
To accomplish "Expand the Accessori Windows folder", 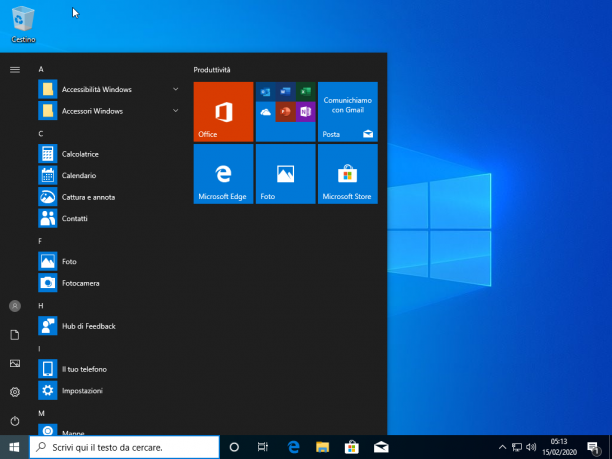I will (x=108, y=111).
